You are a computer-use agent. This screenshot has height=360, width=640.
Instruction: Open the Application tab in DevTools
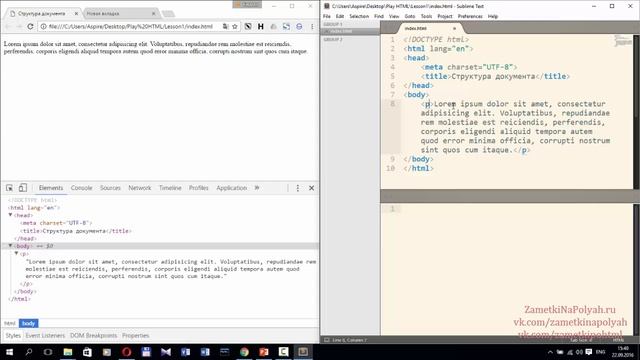tap(231, 188)
